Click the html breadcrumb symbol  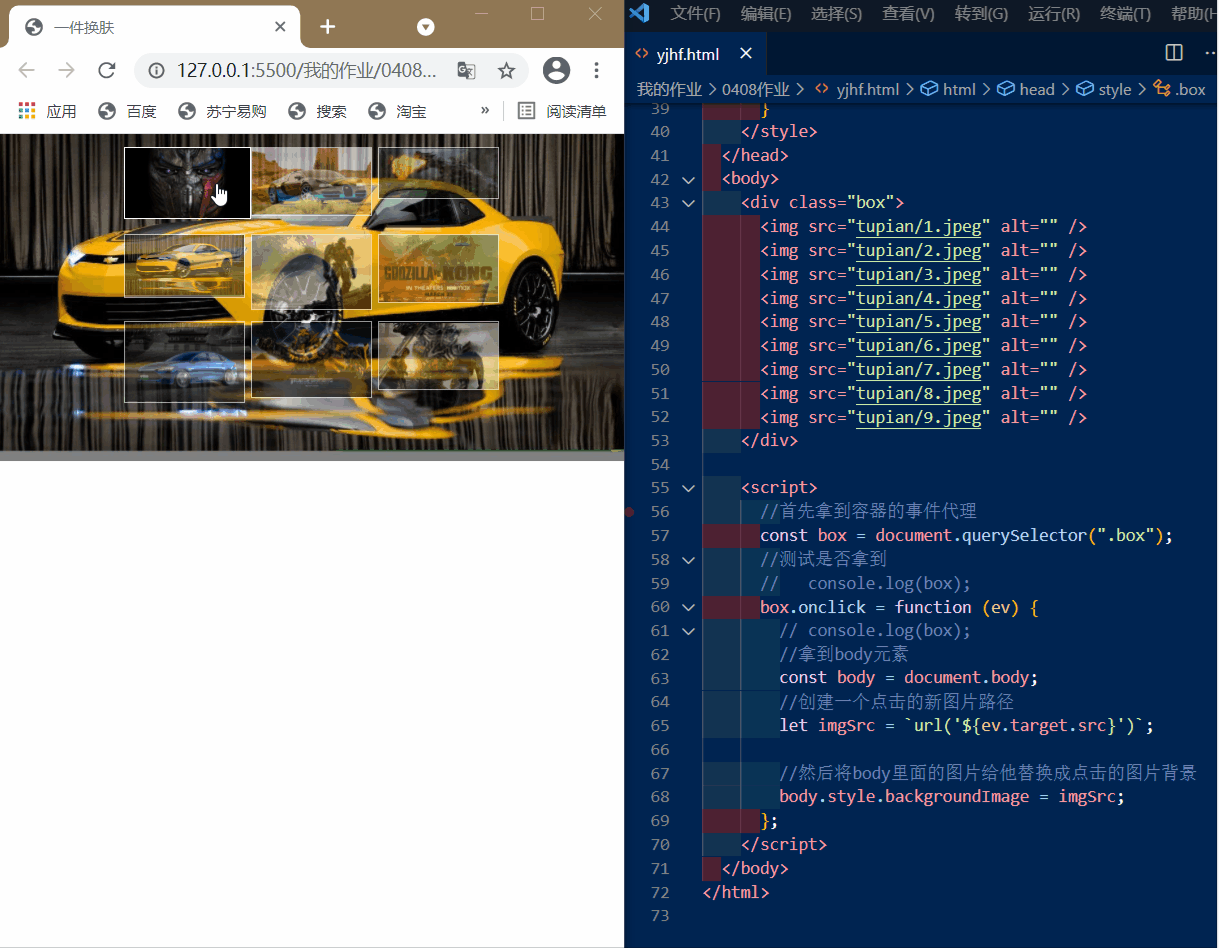coord(947,89)
